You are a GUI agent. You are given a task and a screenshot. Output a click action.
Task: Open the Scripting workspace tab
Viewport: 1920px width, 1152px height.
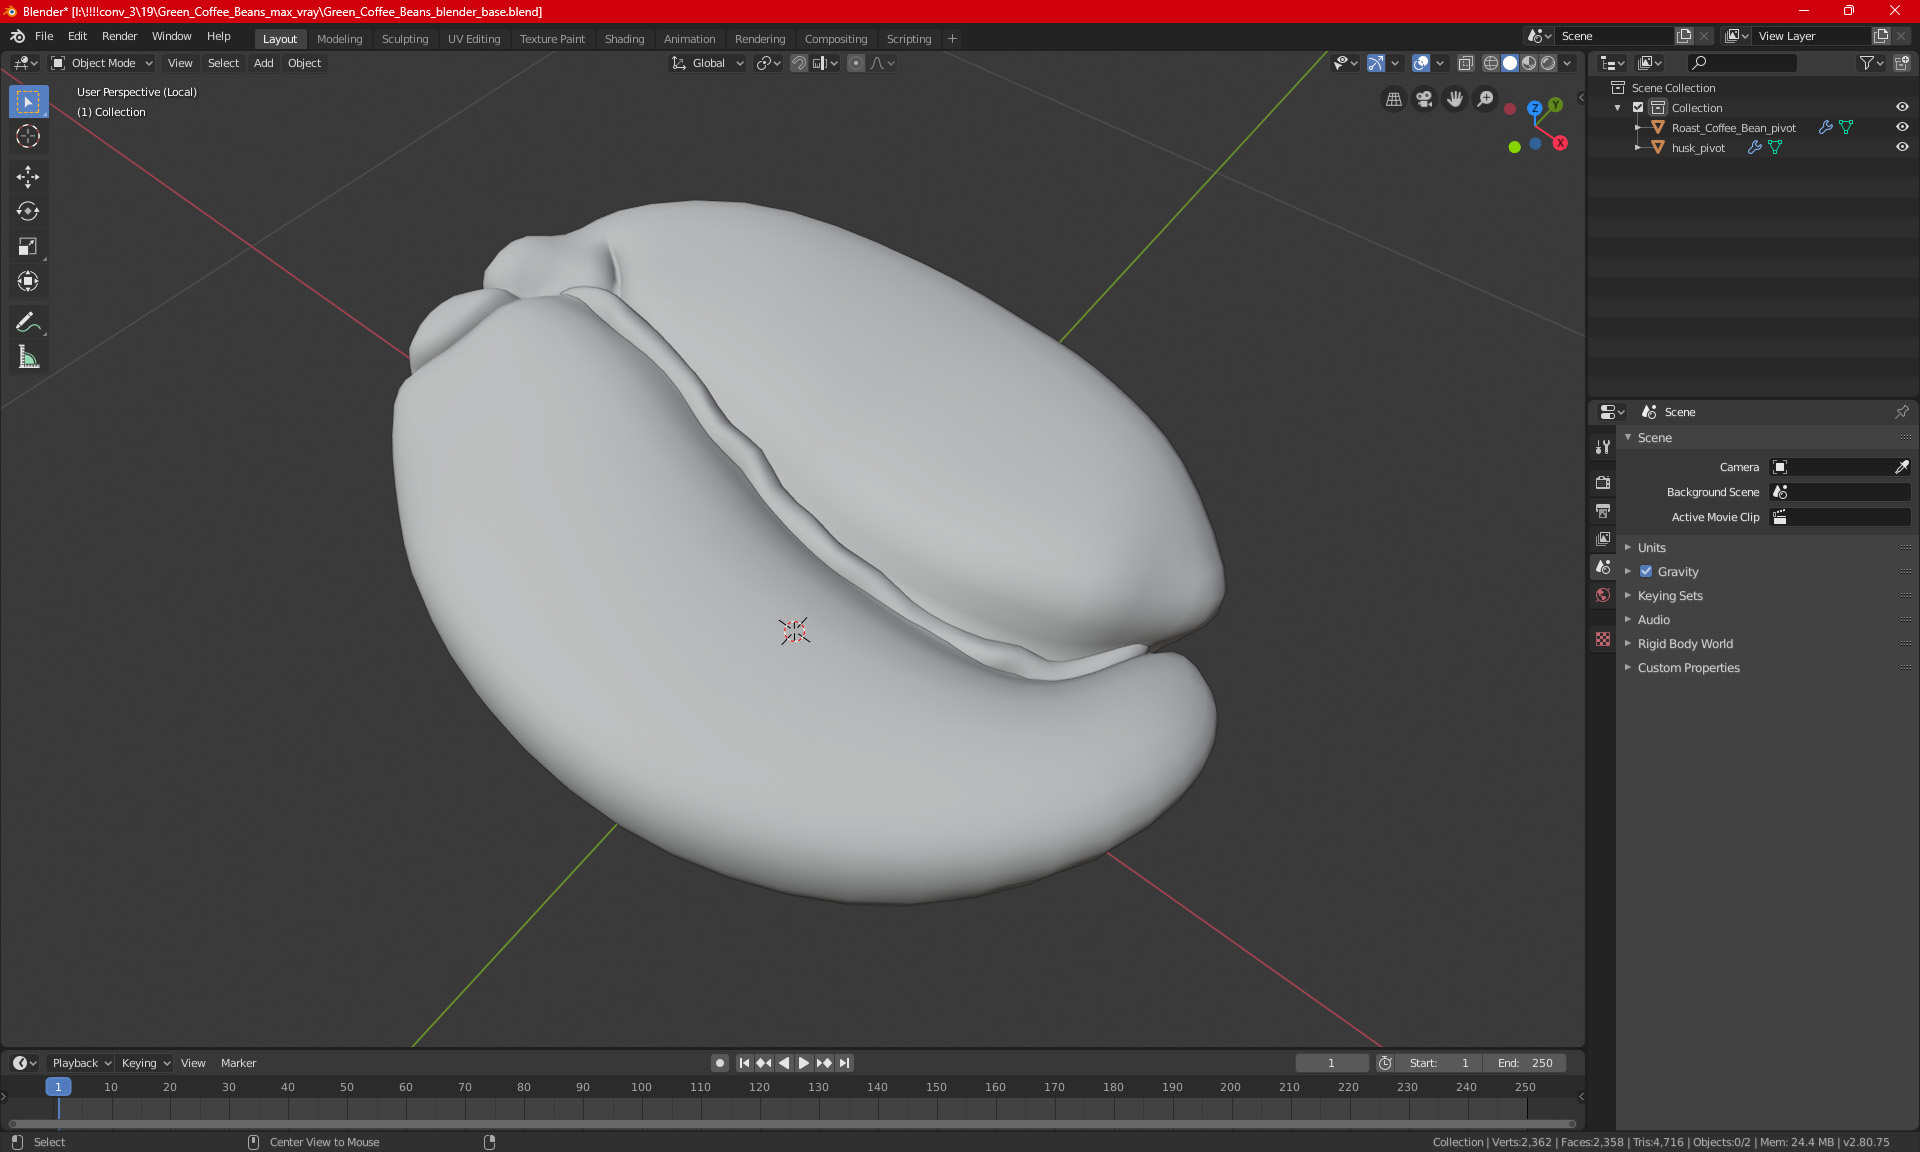pos(908,39)
